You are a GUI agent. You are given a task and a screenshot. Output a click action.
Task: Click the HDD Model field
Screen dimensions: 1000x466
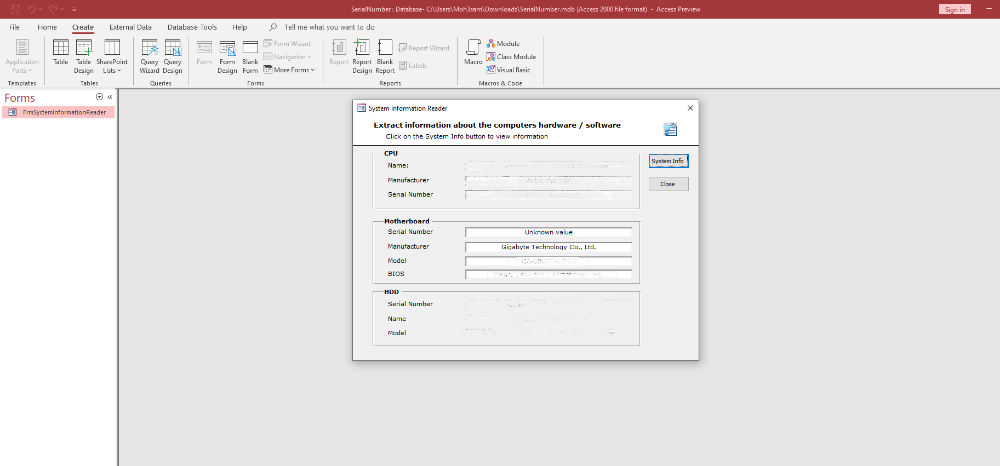[x=548, y=333]
